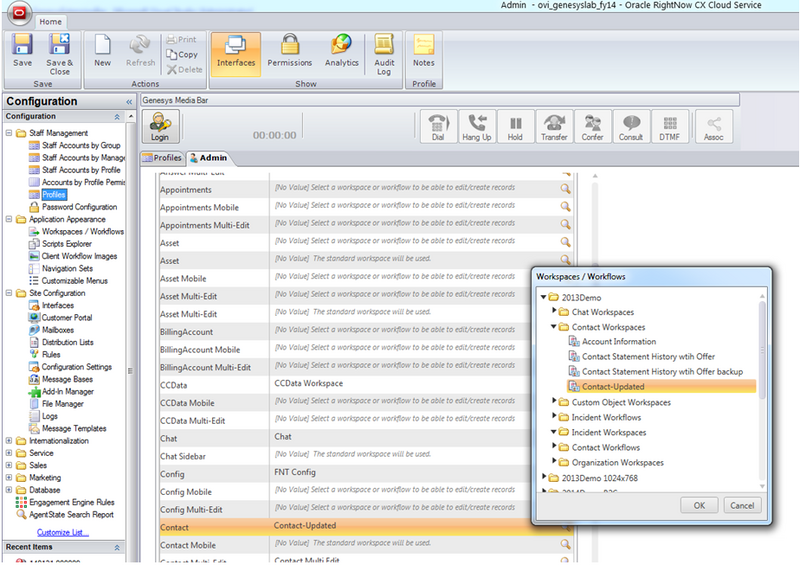Collapse the Recent Items section
Viewport: 800px width, 565px height.
pyautogui.click(x=117, y=547)
